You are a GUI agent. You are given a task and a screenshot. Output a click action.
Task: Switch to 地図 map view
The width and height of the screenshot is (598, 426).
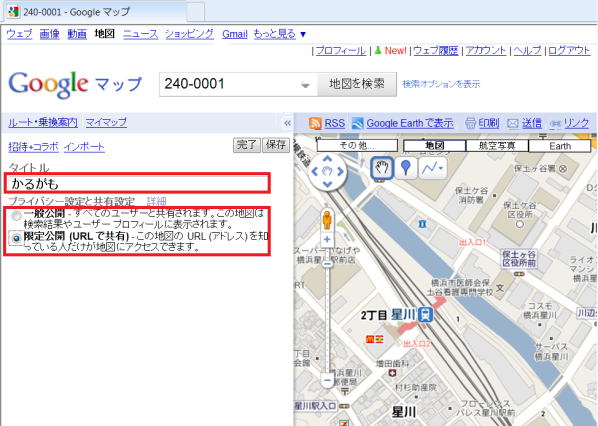[x=434, y=146]
